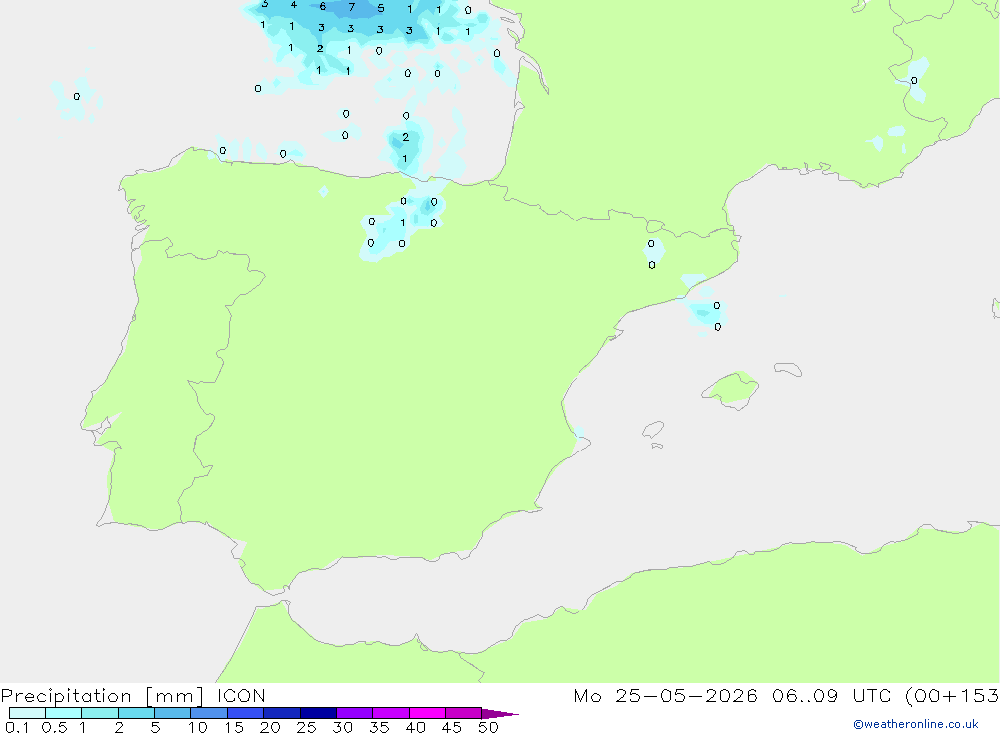Select the 2–5 mm legend color box

(136, 713)
